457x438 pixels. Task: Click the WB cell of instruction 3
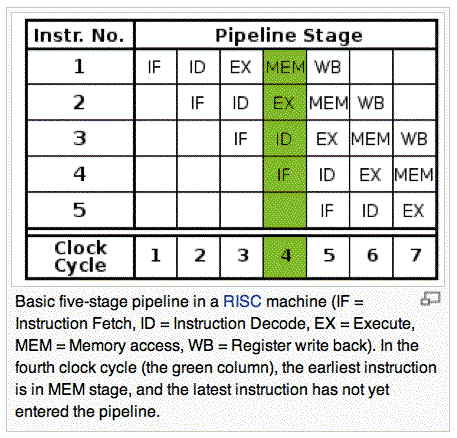[415, 138]
